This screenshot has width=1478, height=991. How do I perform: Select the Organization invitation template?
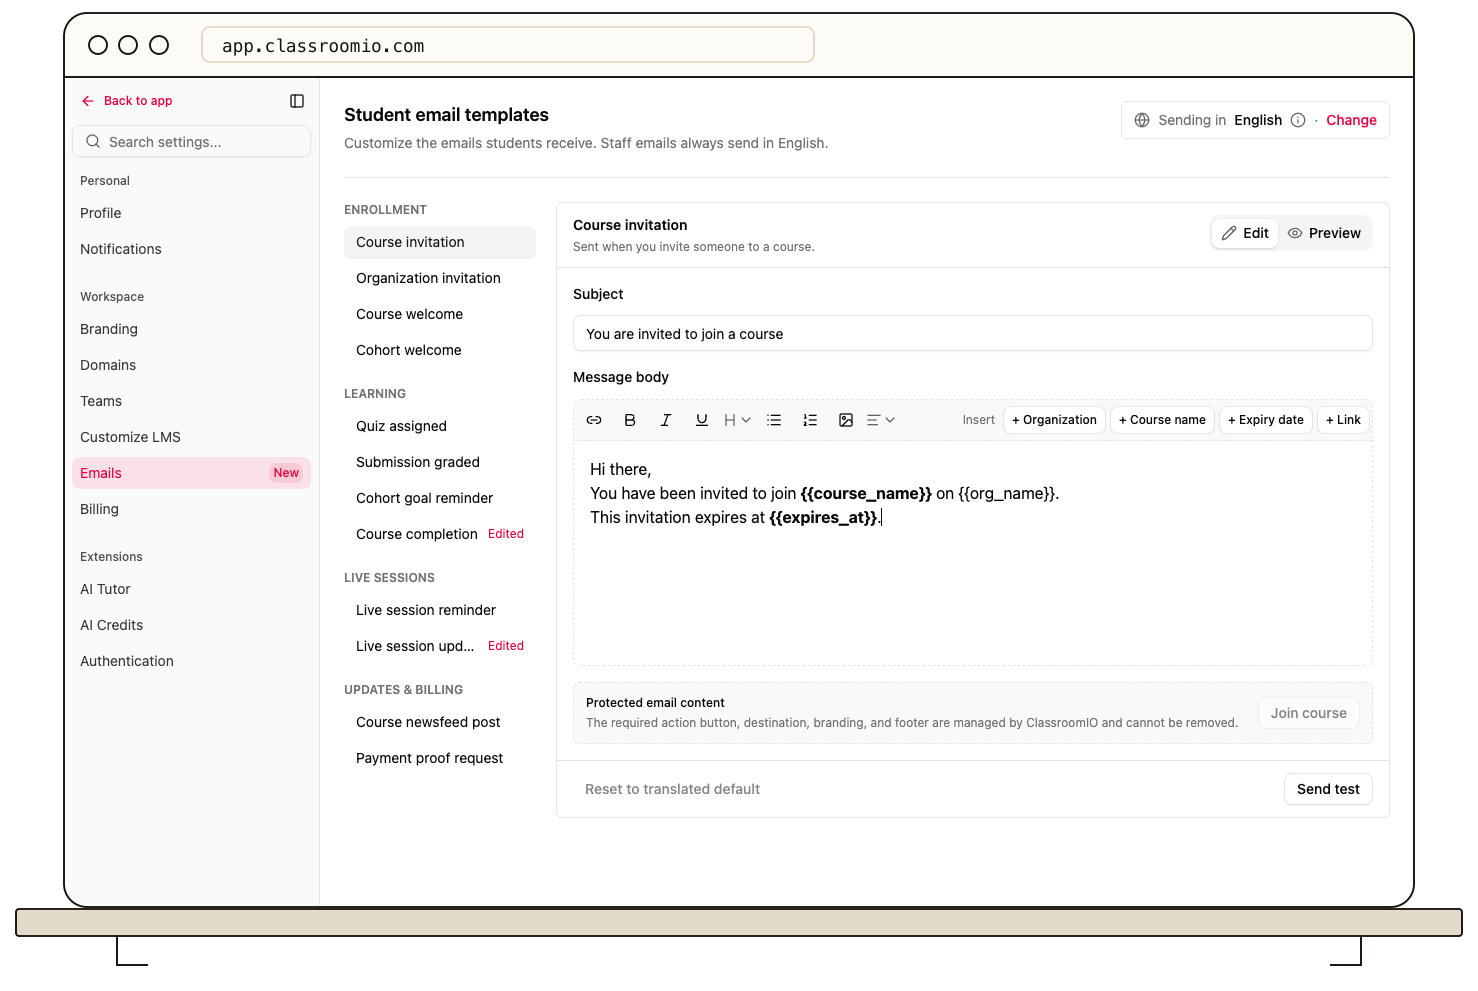coord(440,278)
